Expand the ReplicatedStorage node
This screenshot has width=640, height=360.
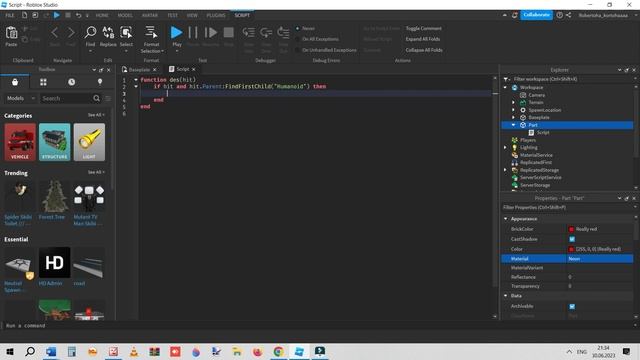(x=505, y=170)
